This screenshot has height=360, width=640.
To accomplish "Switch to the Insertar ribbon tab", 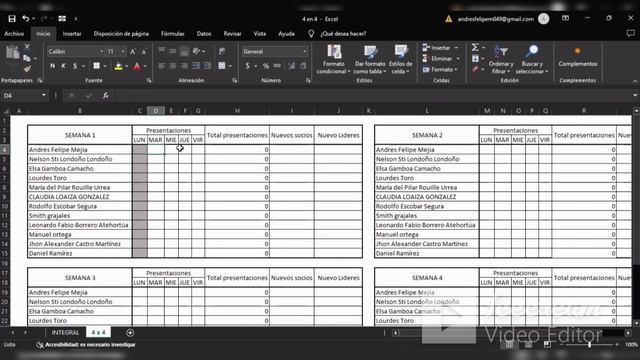I will (x=72, y=34).
